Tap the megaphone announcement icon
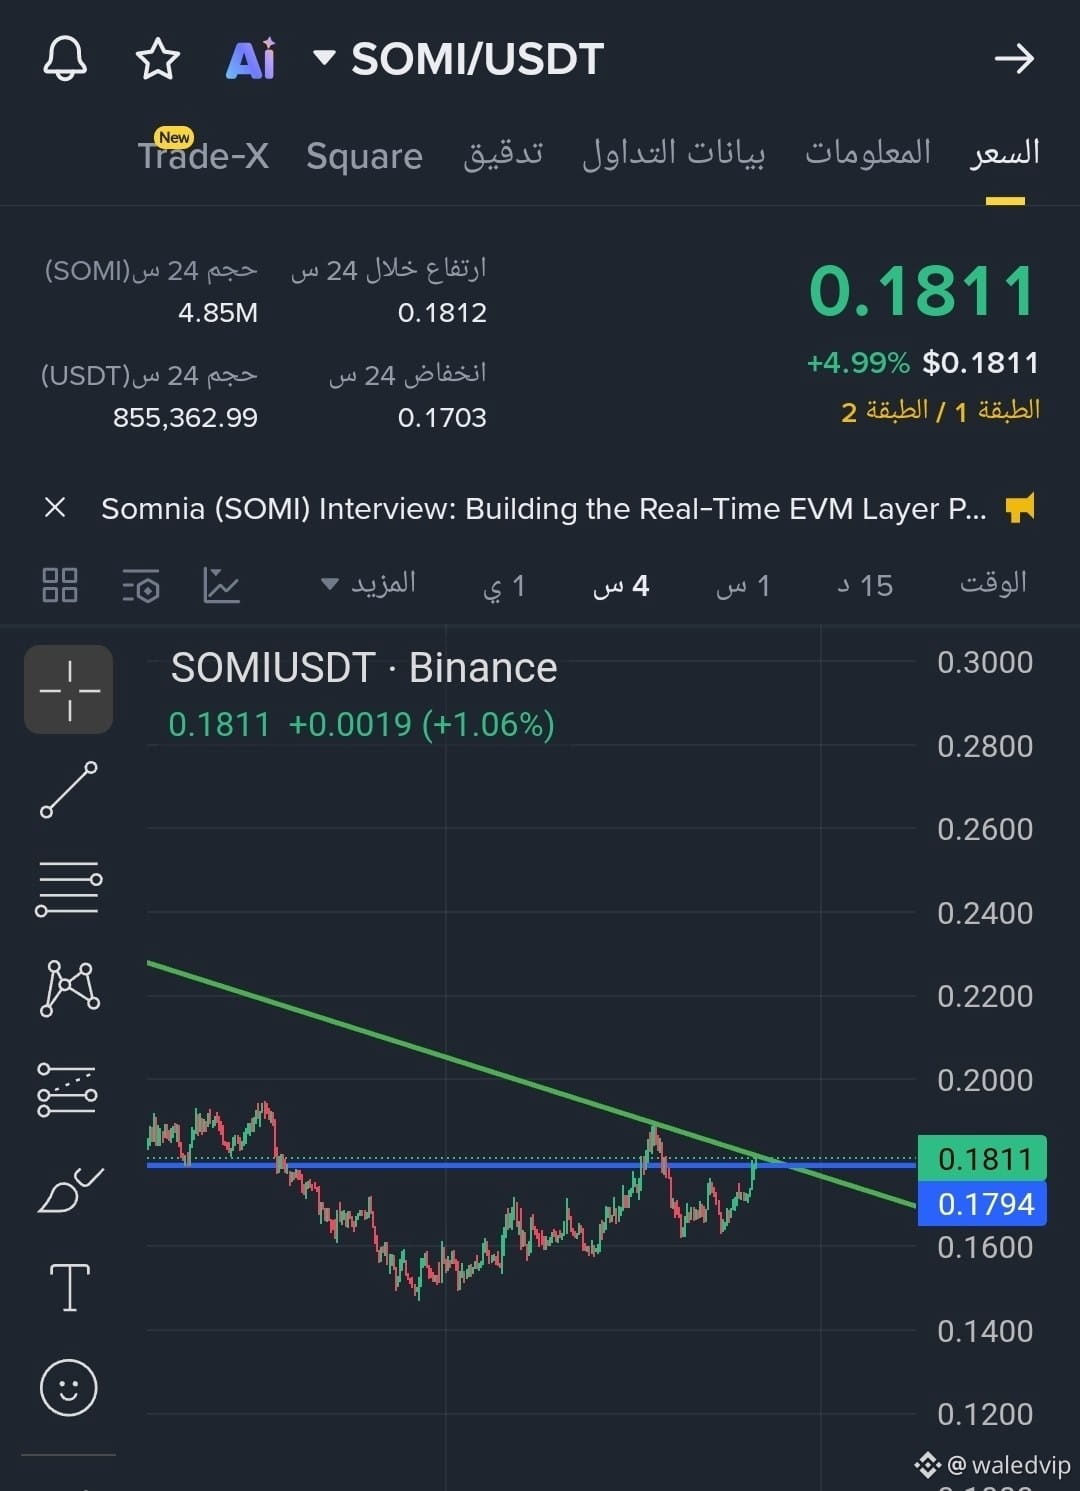1080x1491 pixels. pos(1020,508)
